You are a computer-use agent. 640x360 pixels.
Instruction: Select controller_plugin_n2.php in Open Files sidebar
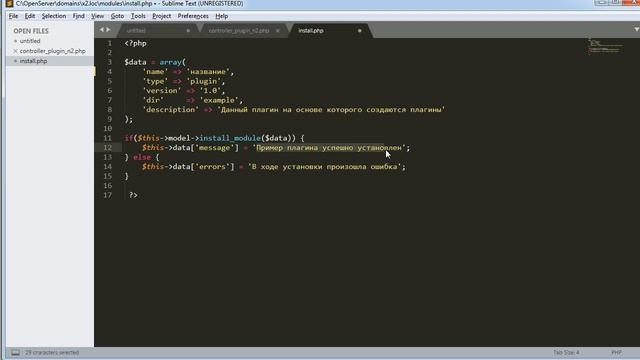click(x=53, y=51)
